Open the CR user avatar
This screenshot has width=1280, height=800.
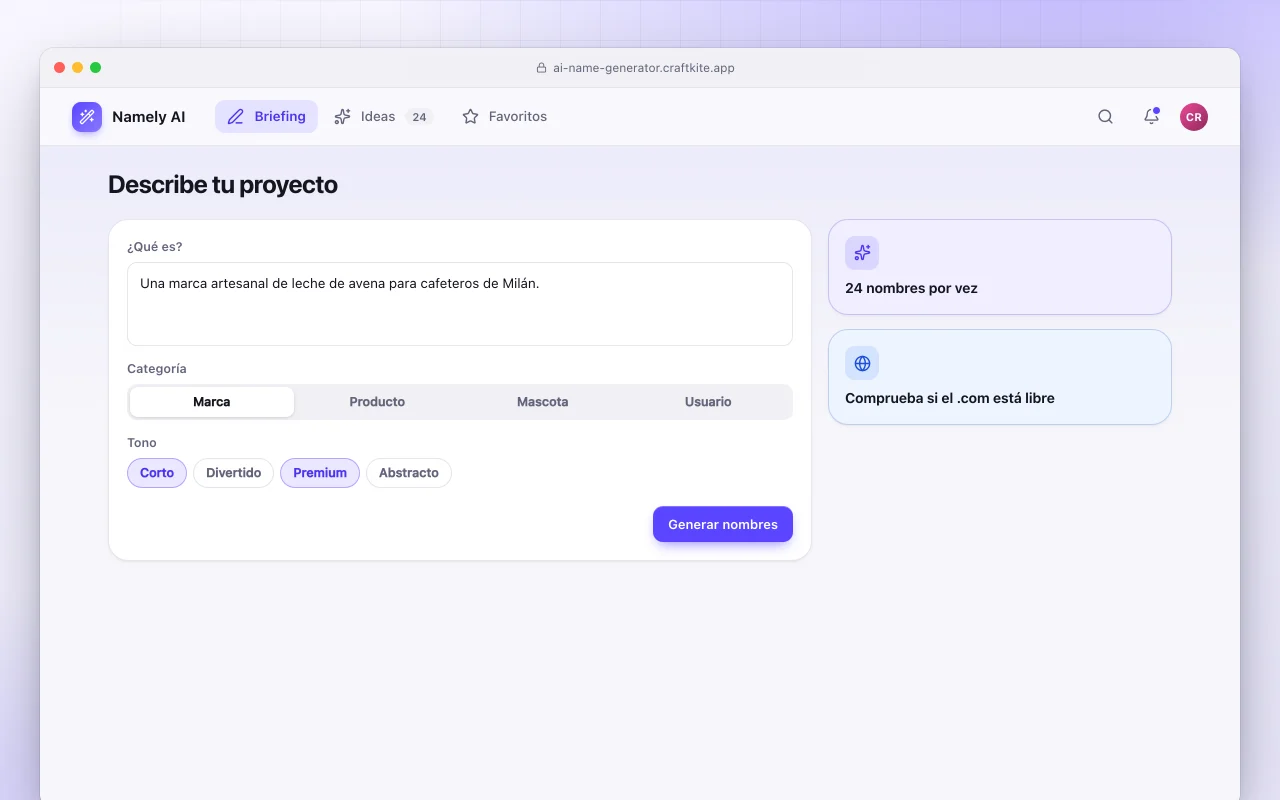tap(1194, 117)
